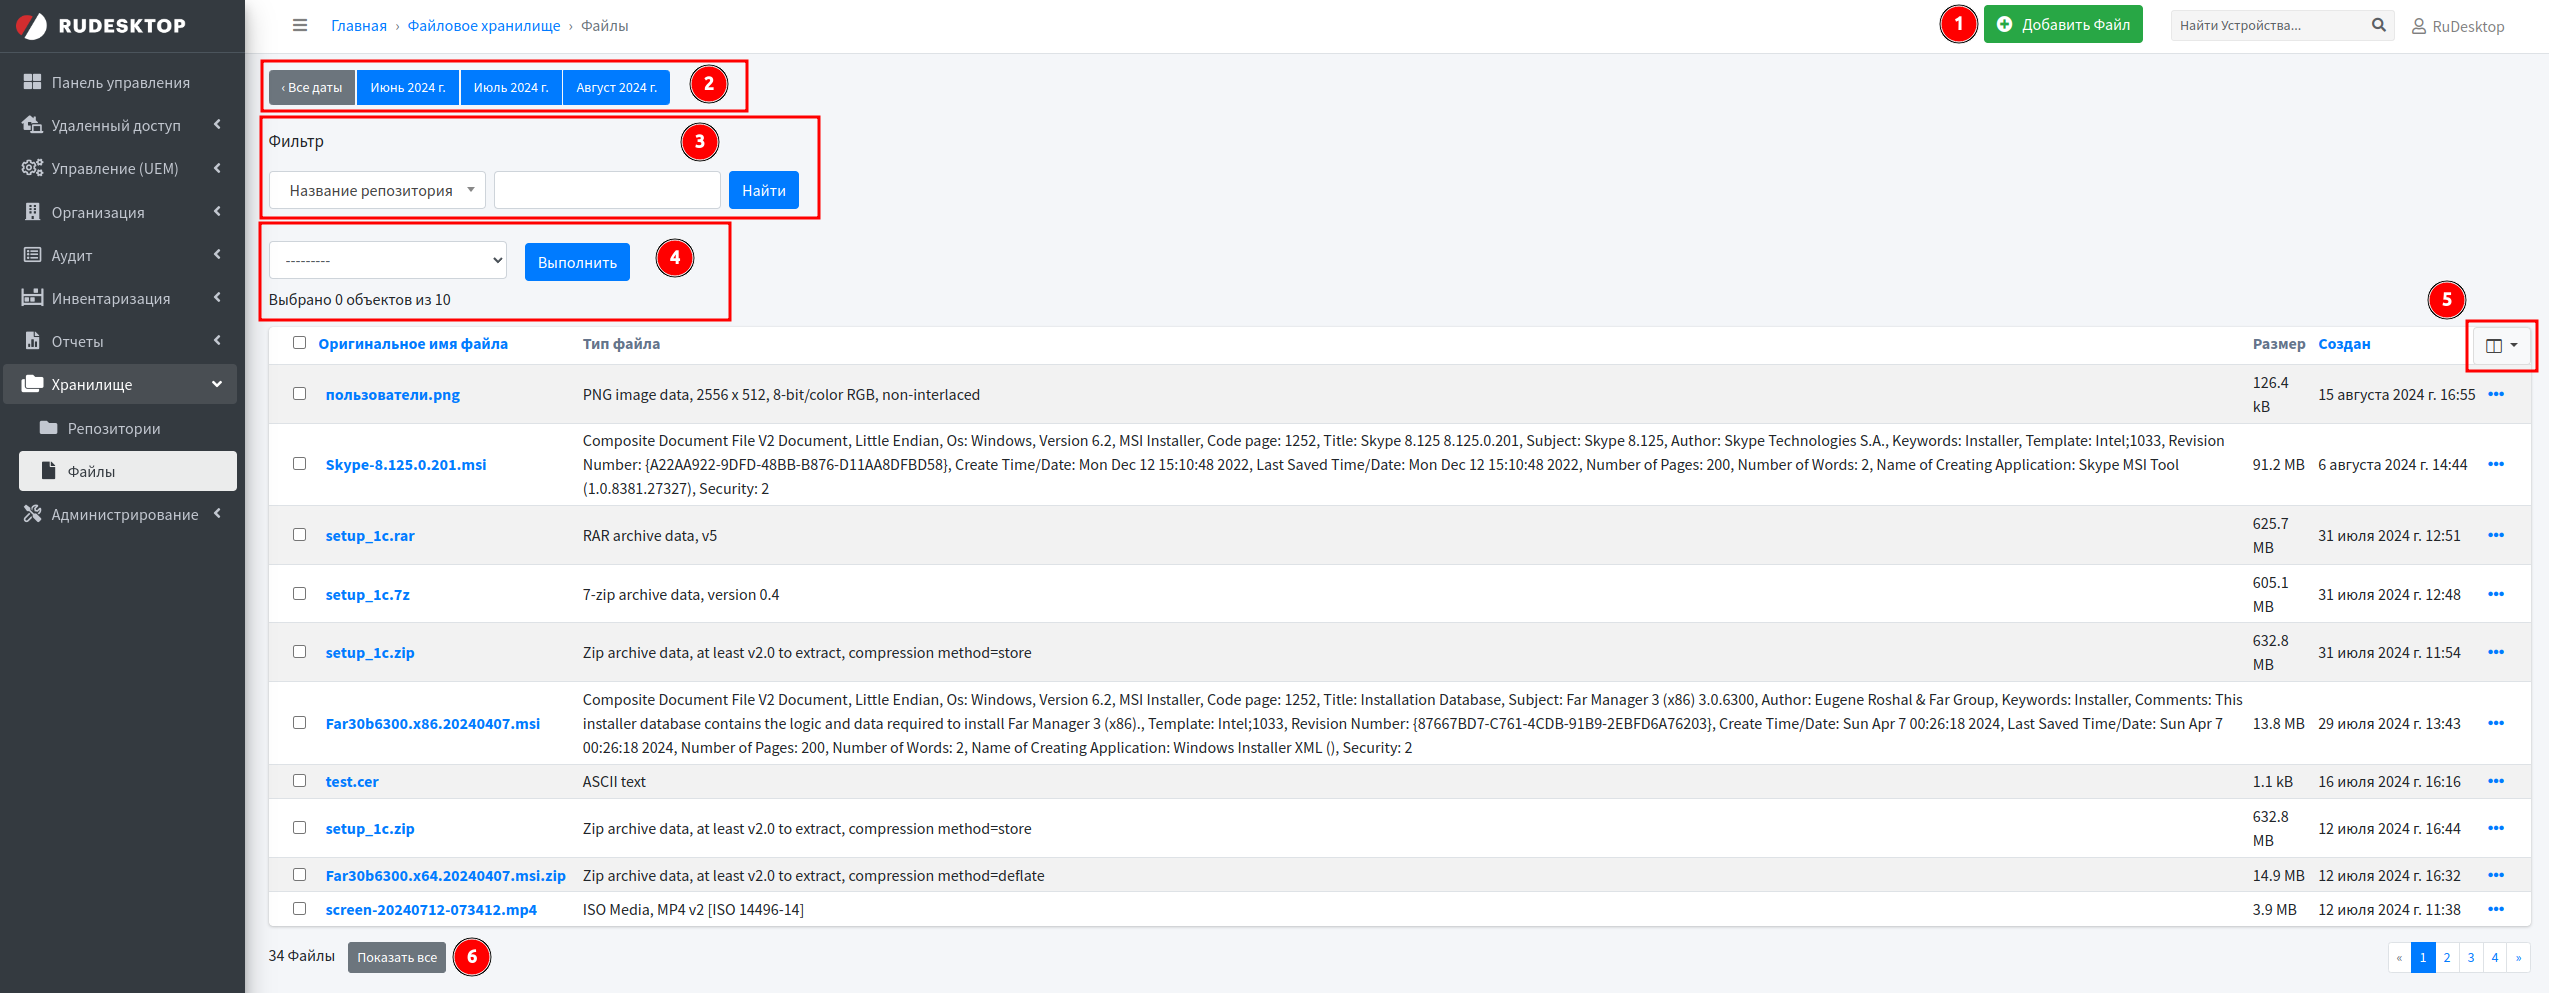This screenshot has width=2549, height=993.
Task: Open the Far30b6300.x86.20240407.msi file link
Action: tap(432, 723)
